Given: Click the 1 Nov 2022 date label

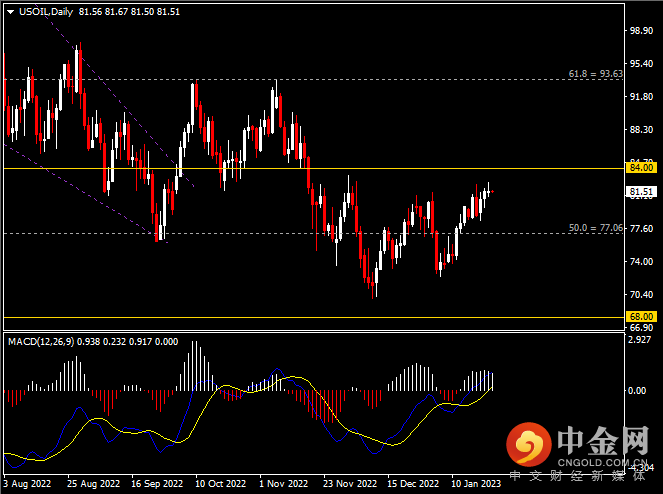Looking at the screenshot, I should [x=283, y=483].
